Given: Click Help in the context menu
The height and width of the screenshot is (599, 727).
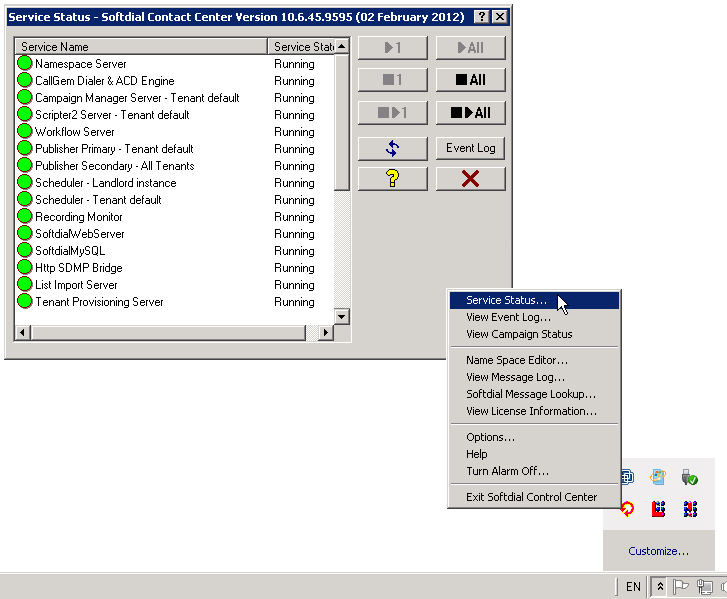Looking at the screenshot, I should (535, 454).
